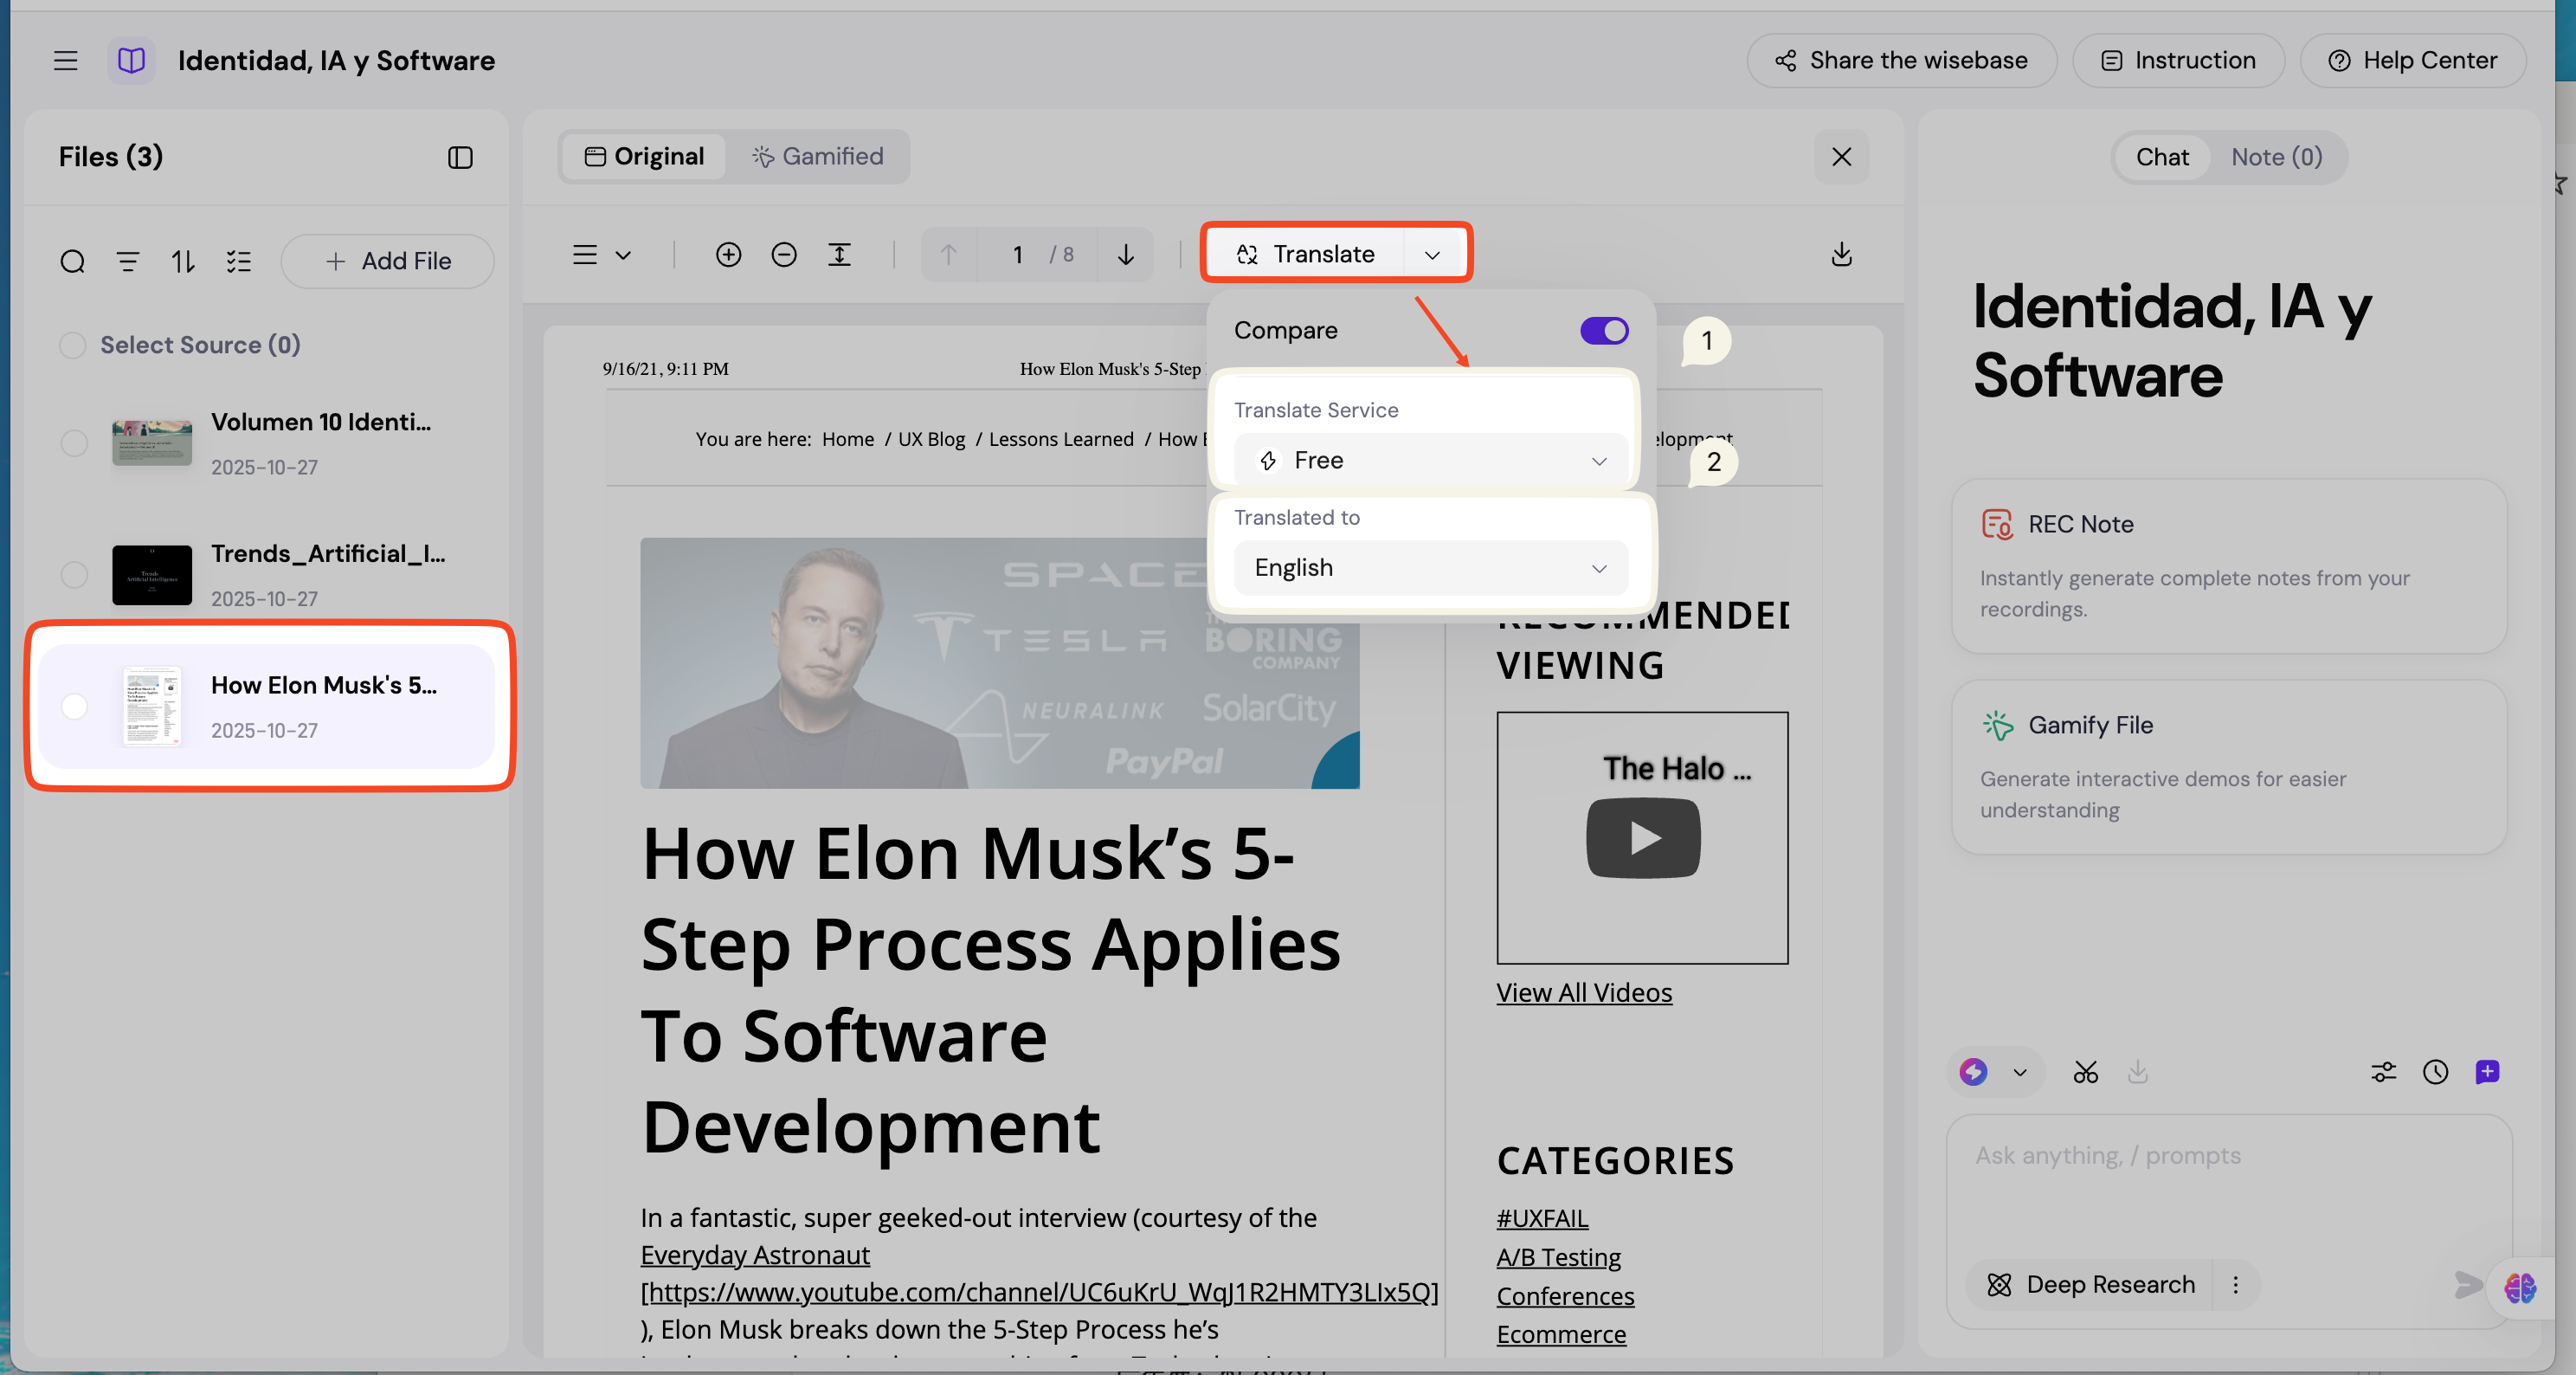Expand the Translate Service Free dropdown
This screenshot has width=2576, height=1375.
click(1430, 460)
